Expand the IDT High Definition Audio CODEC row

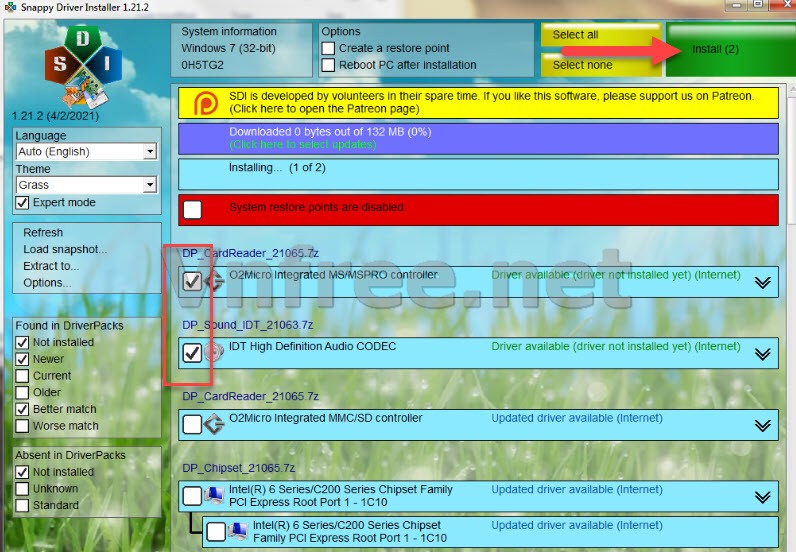click(763, 354)
